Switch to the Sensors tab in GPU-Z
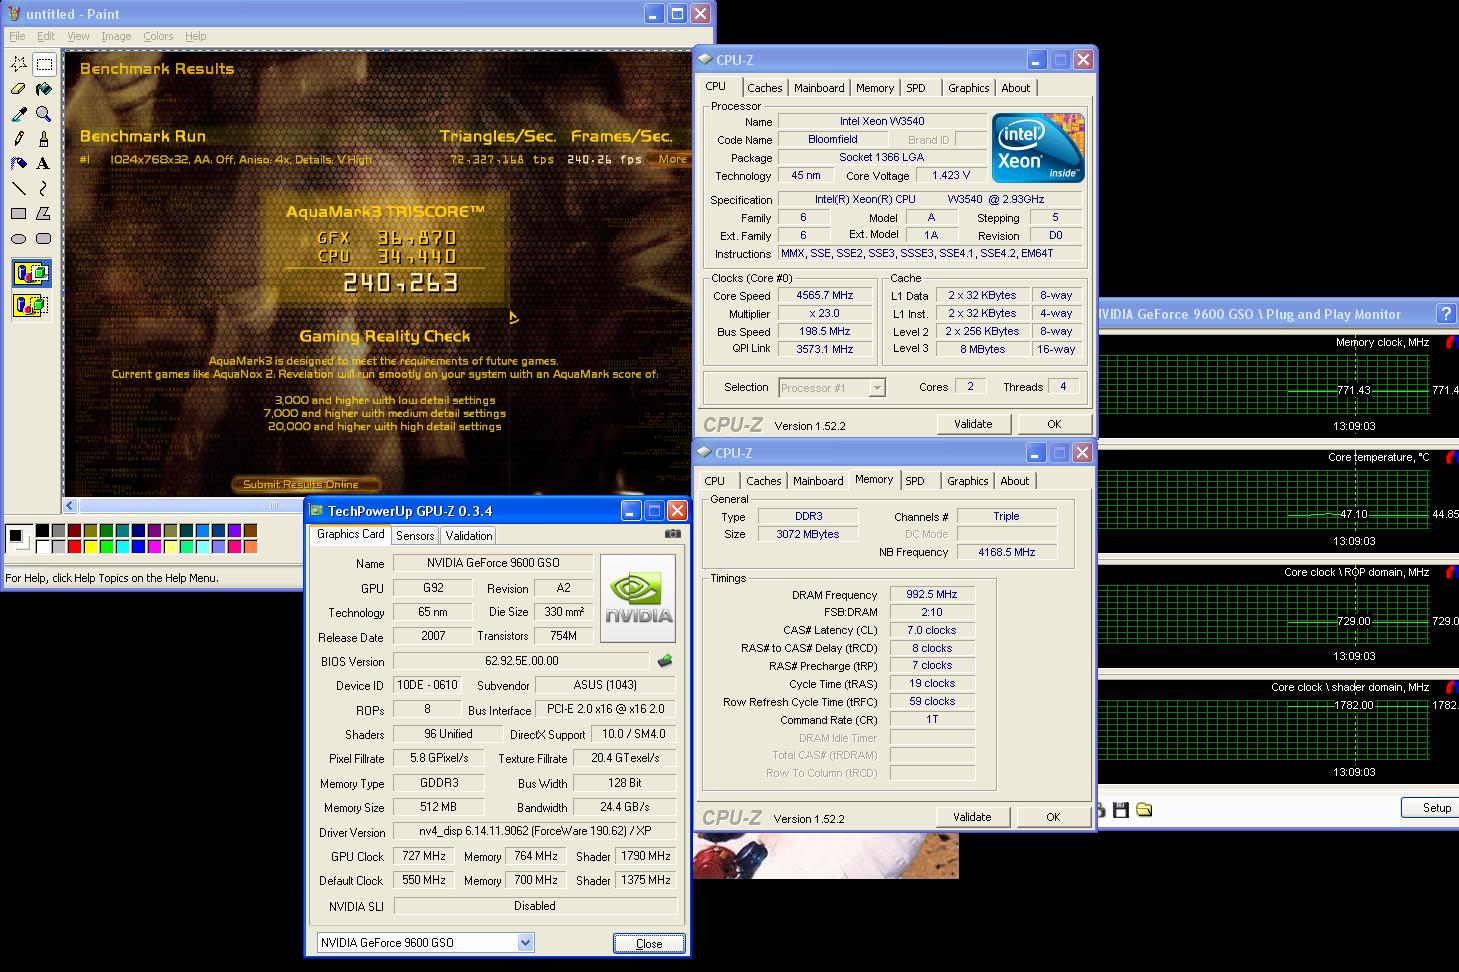The height and width of the screenshot is (972, 1459). click(x=415, y=536)
